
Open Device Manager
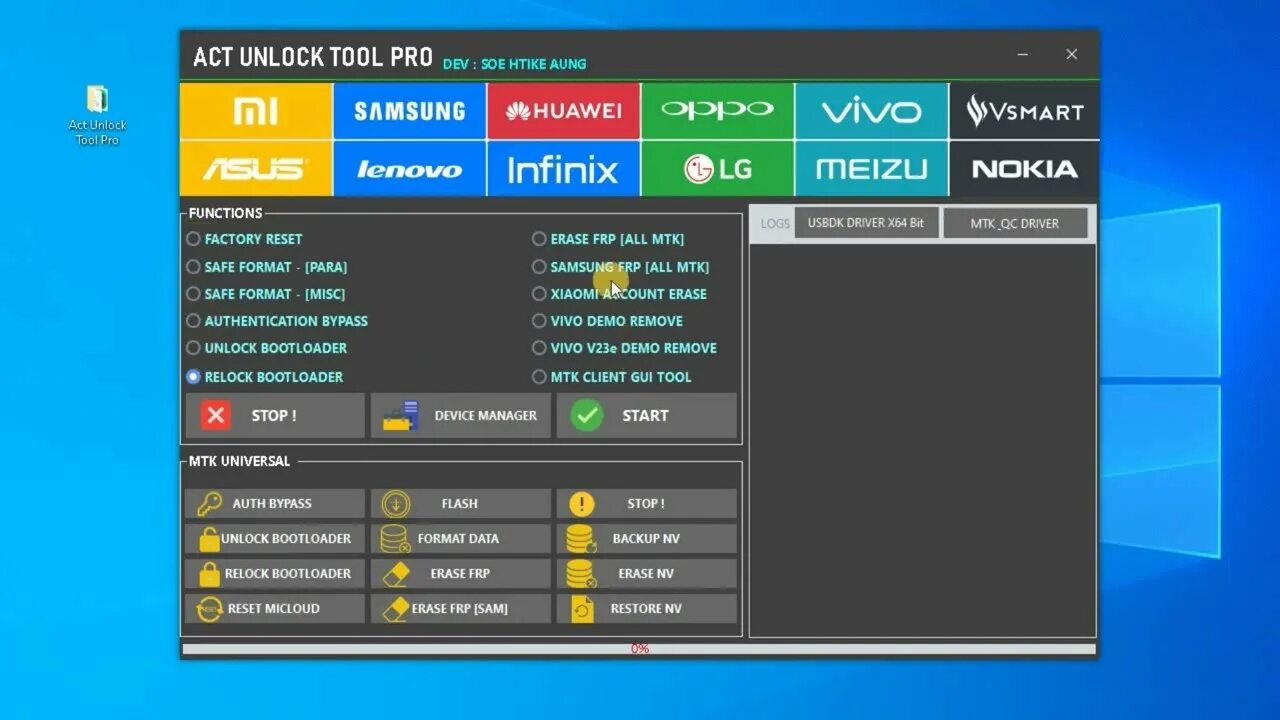click(461, 415)
